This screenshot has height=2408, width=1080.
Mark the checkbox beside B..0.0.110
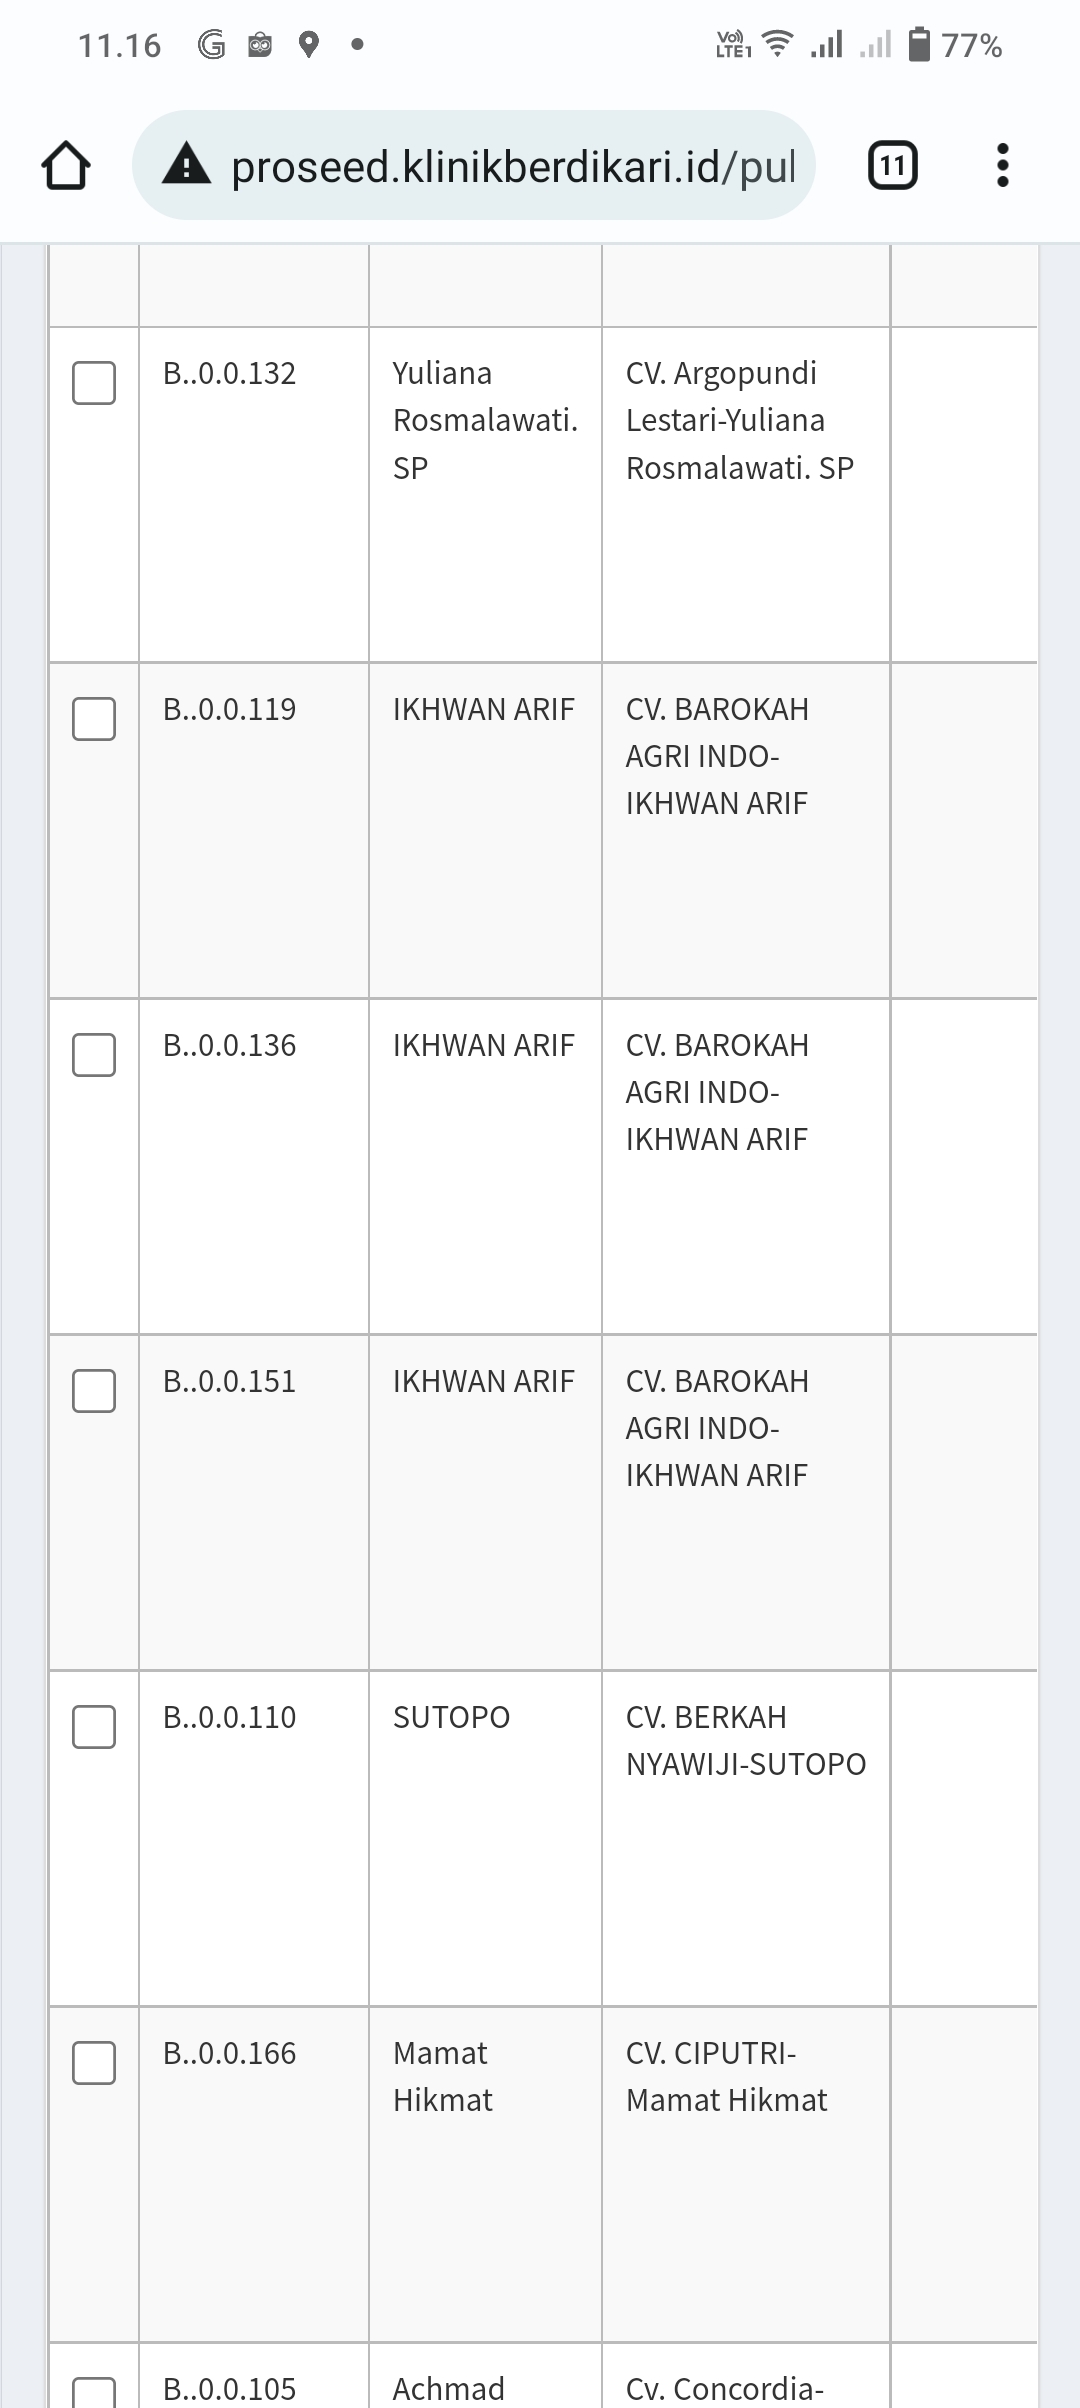point(94,1727)
